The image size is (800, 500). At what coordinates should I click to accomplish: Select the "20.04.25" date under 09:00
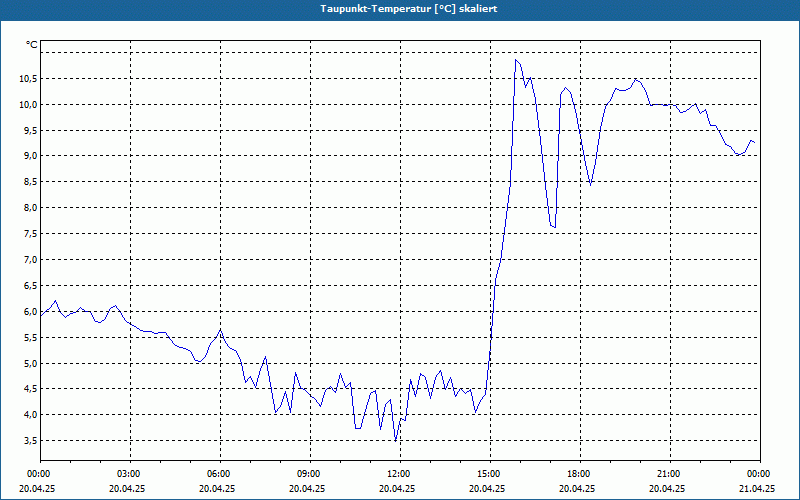[307, 488]
